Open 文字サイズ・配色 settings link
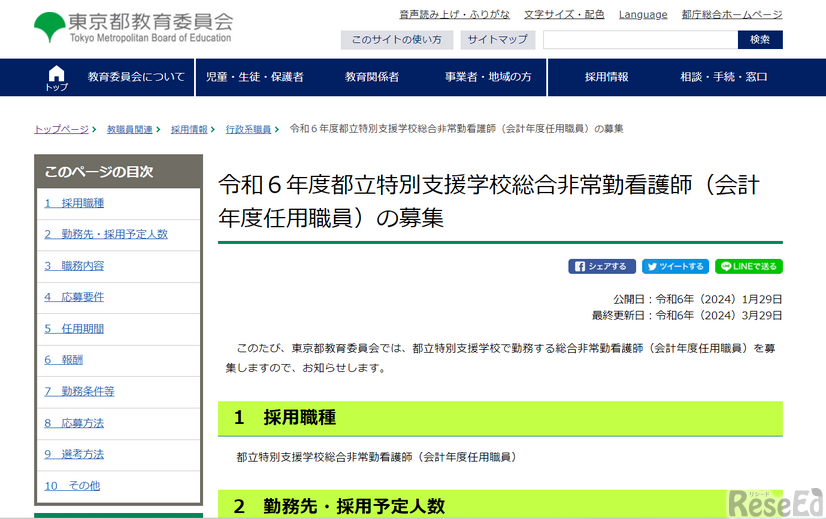The width and height of the screenshot is (826, 519). 564,15
